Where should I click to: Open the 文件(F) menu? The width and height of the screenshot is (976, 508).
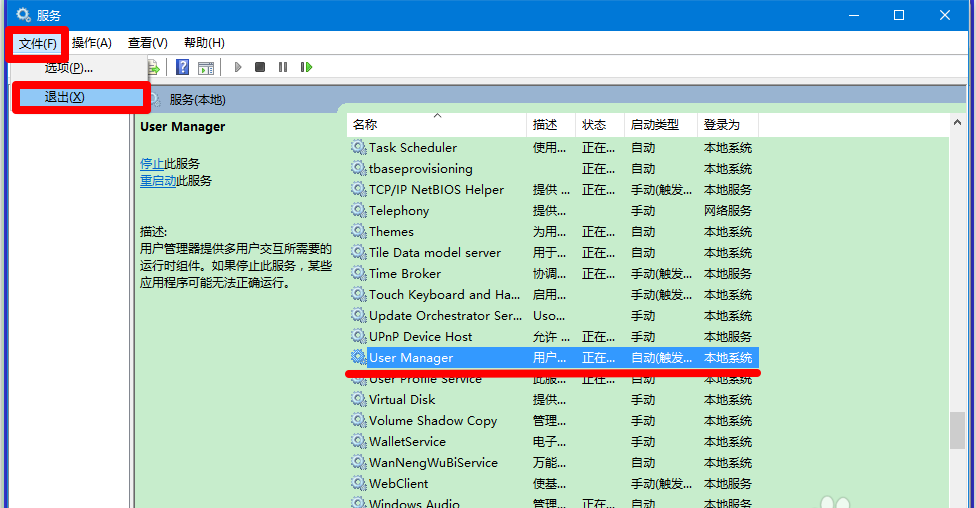tap(37, 43)
